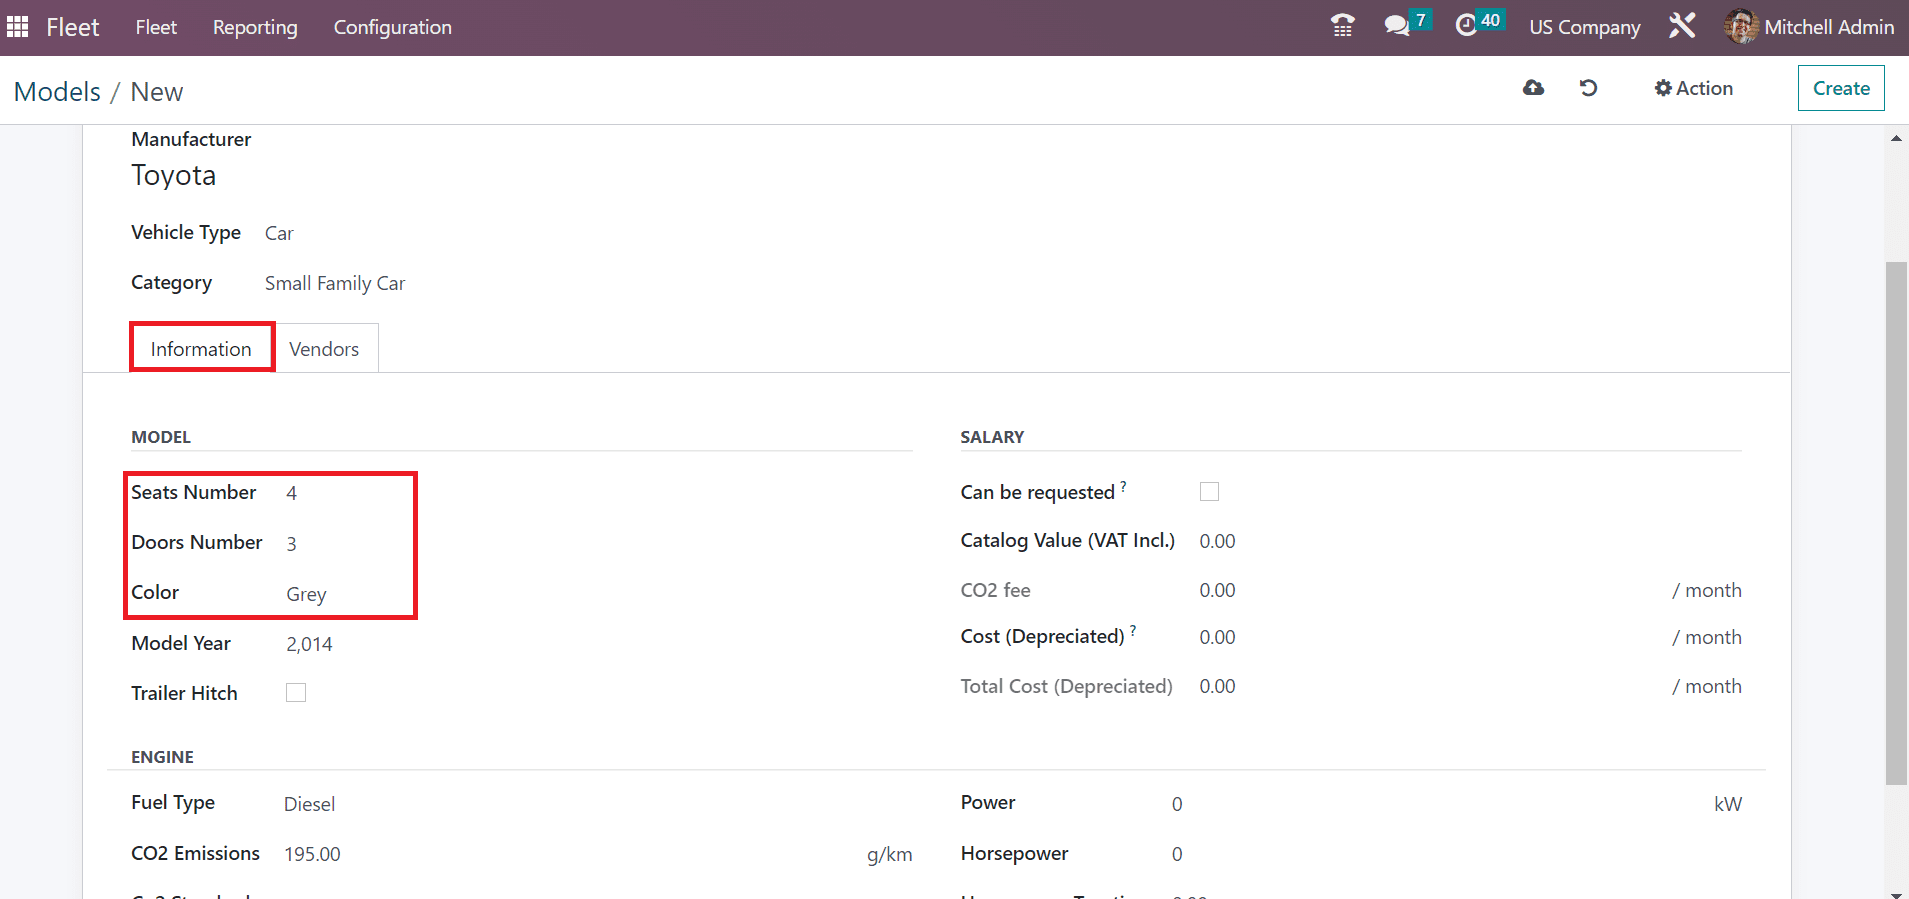Click the Create button
This screenshot has width=1909, height=899.
point(1841,88)
